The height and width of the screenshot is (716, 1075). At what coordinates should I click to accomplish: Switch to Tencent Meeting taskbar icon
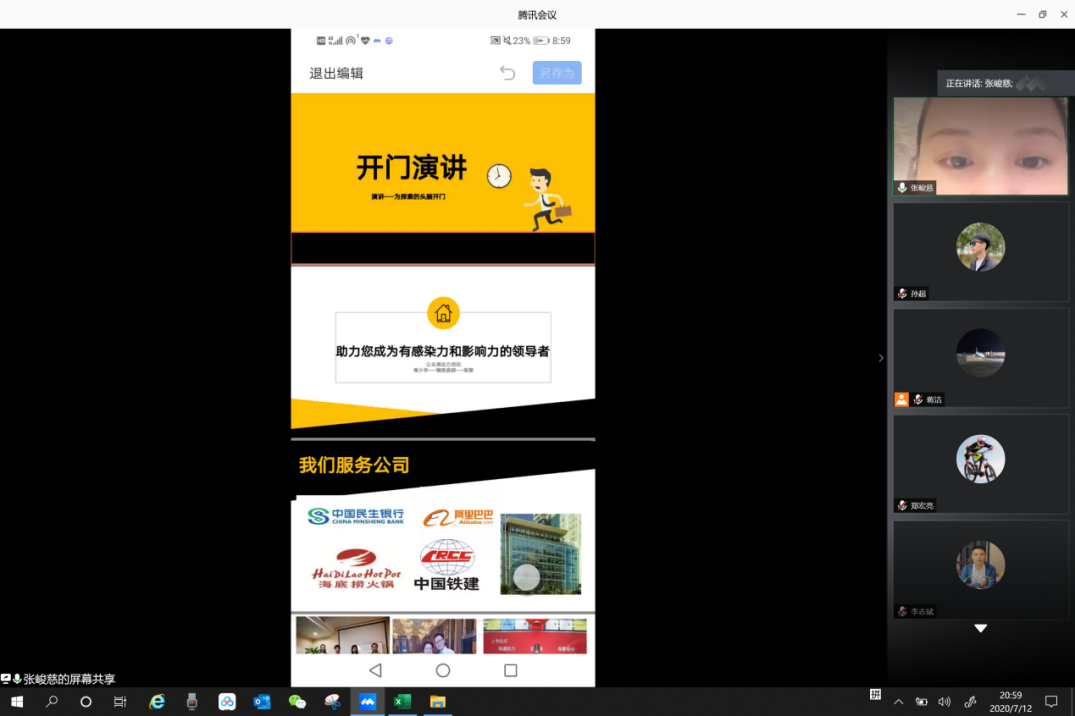point(367,702)
